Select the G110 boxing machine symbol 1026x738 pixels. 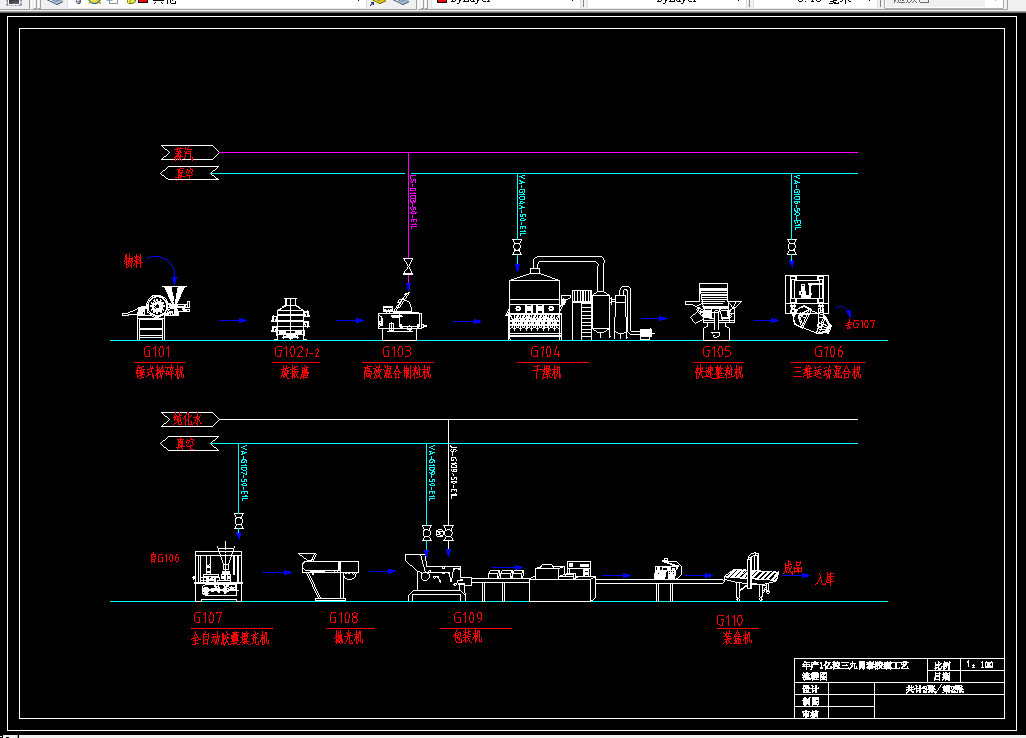click(751, 576)
